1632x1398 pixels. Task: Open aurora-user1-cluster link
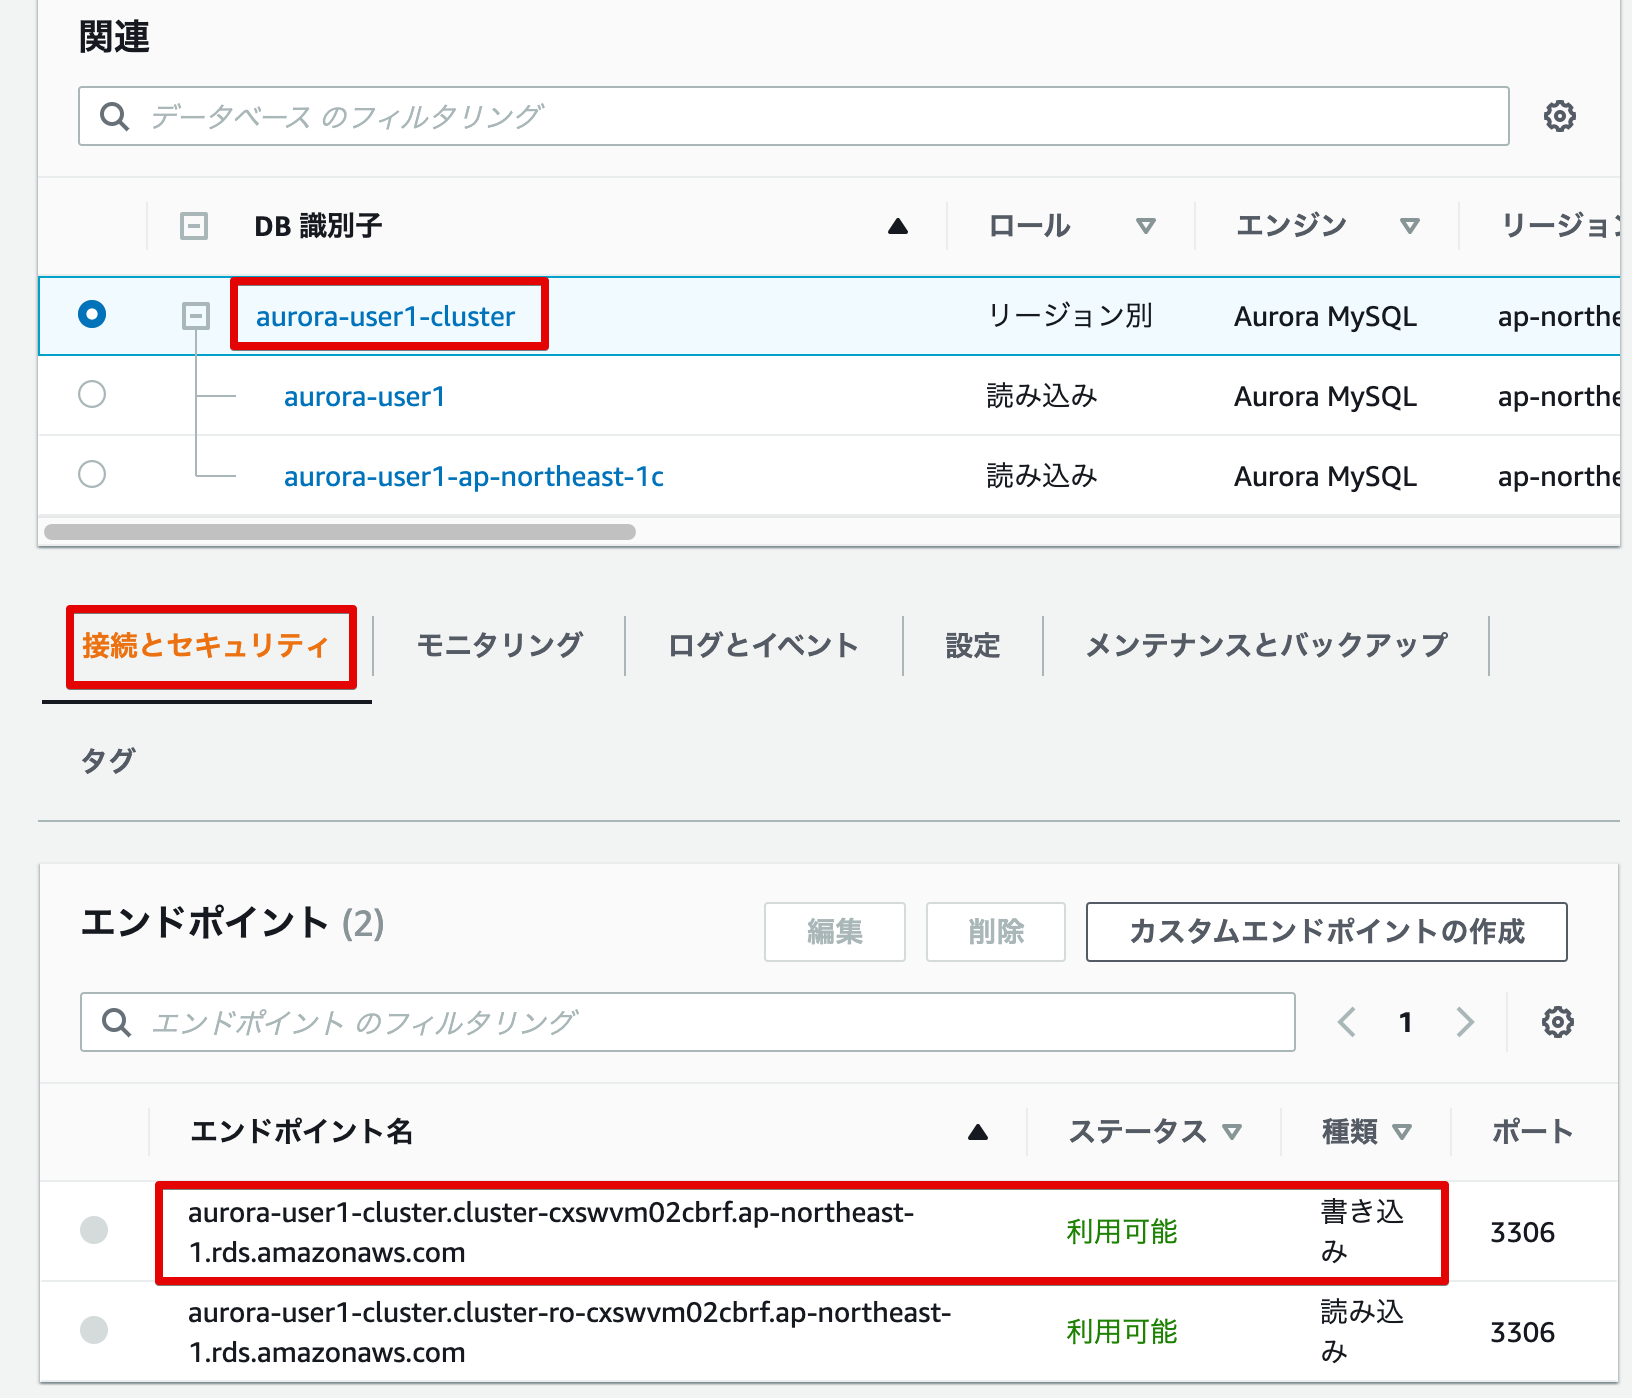386,316
